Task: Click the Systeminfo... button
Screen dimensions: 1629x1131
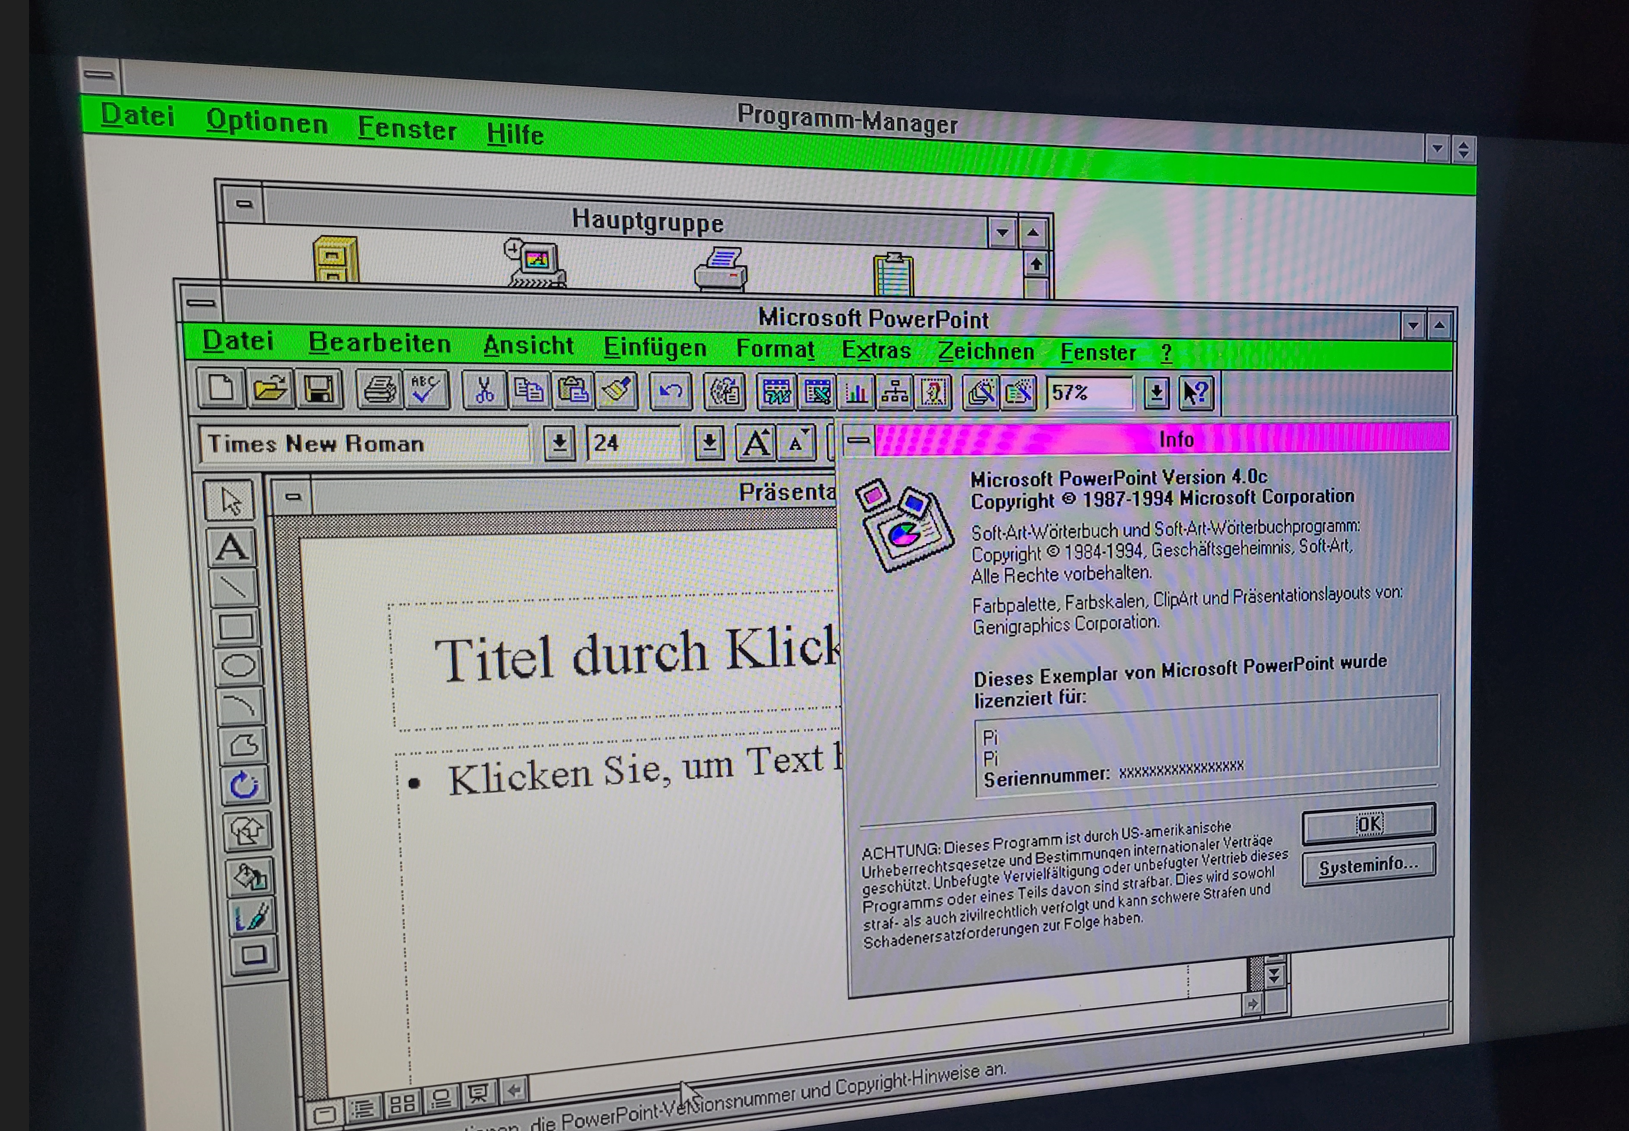Action: 1368,866
